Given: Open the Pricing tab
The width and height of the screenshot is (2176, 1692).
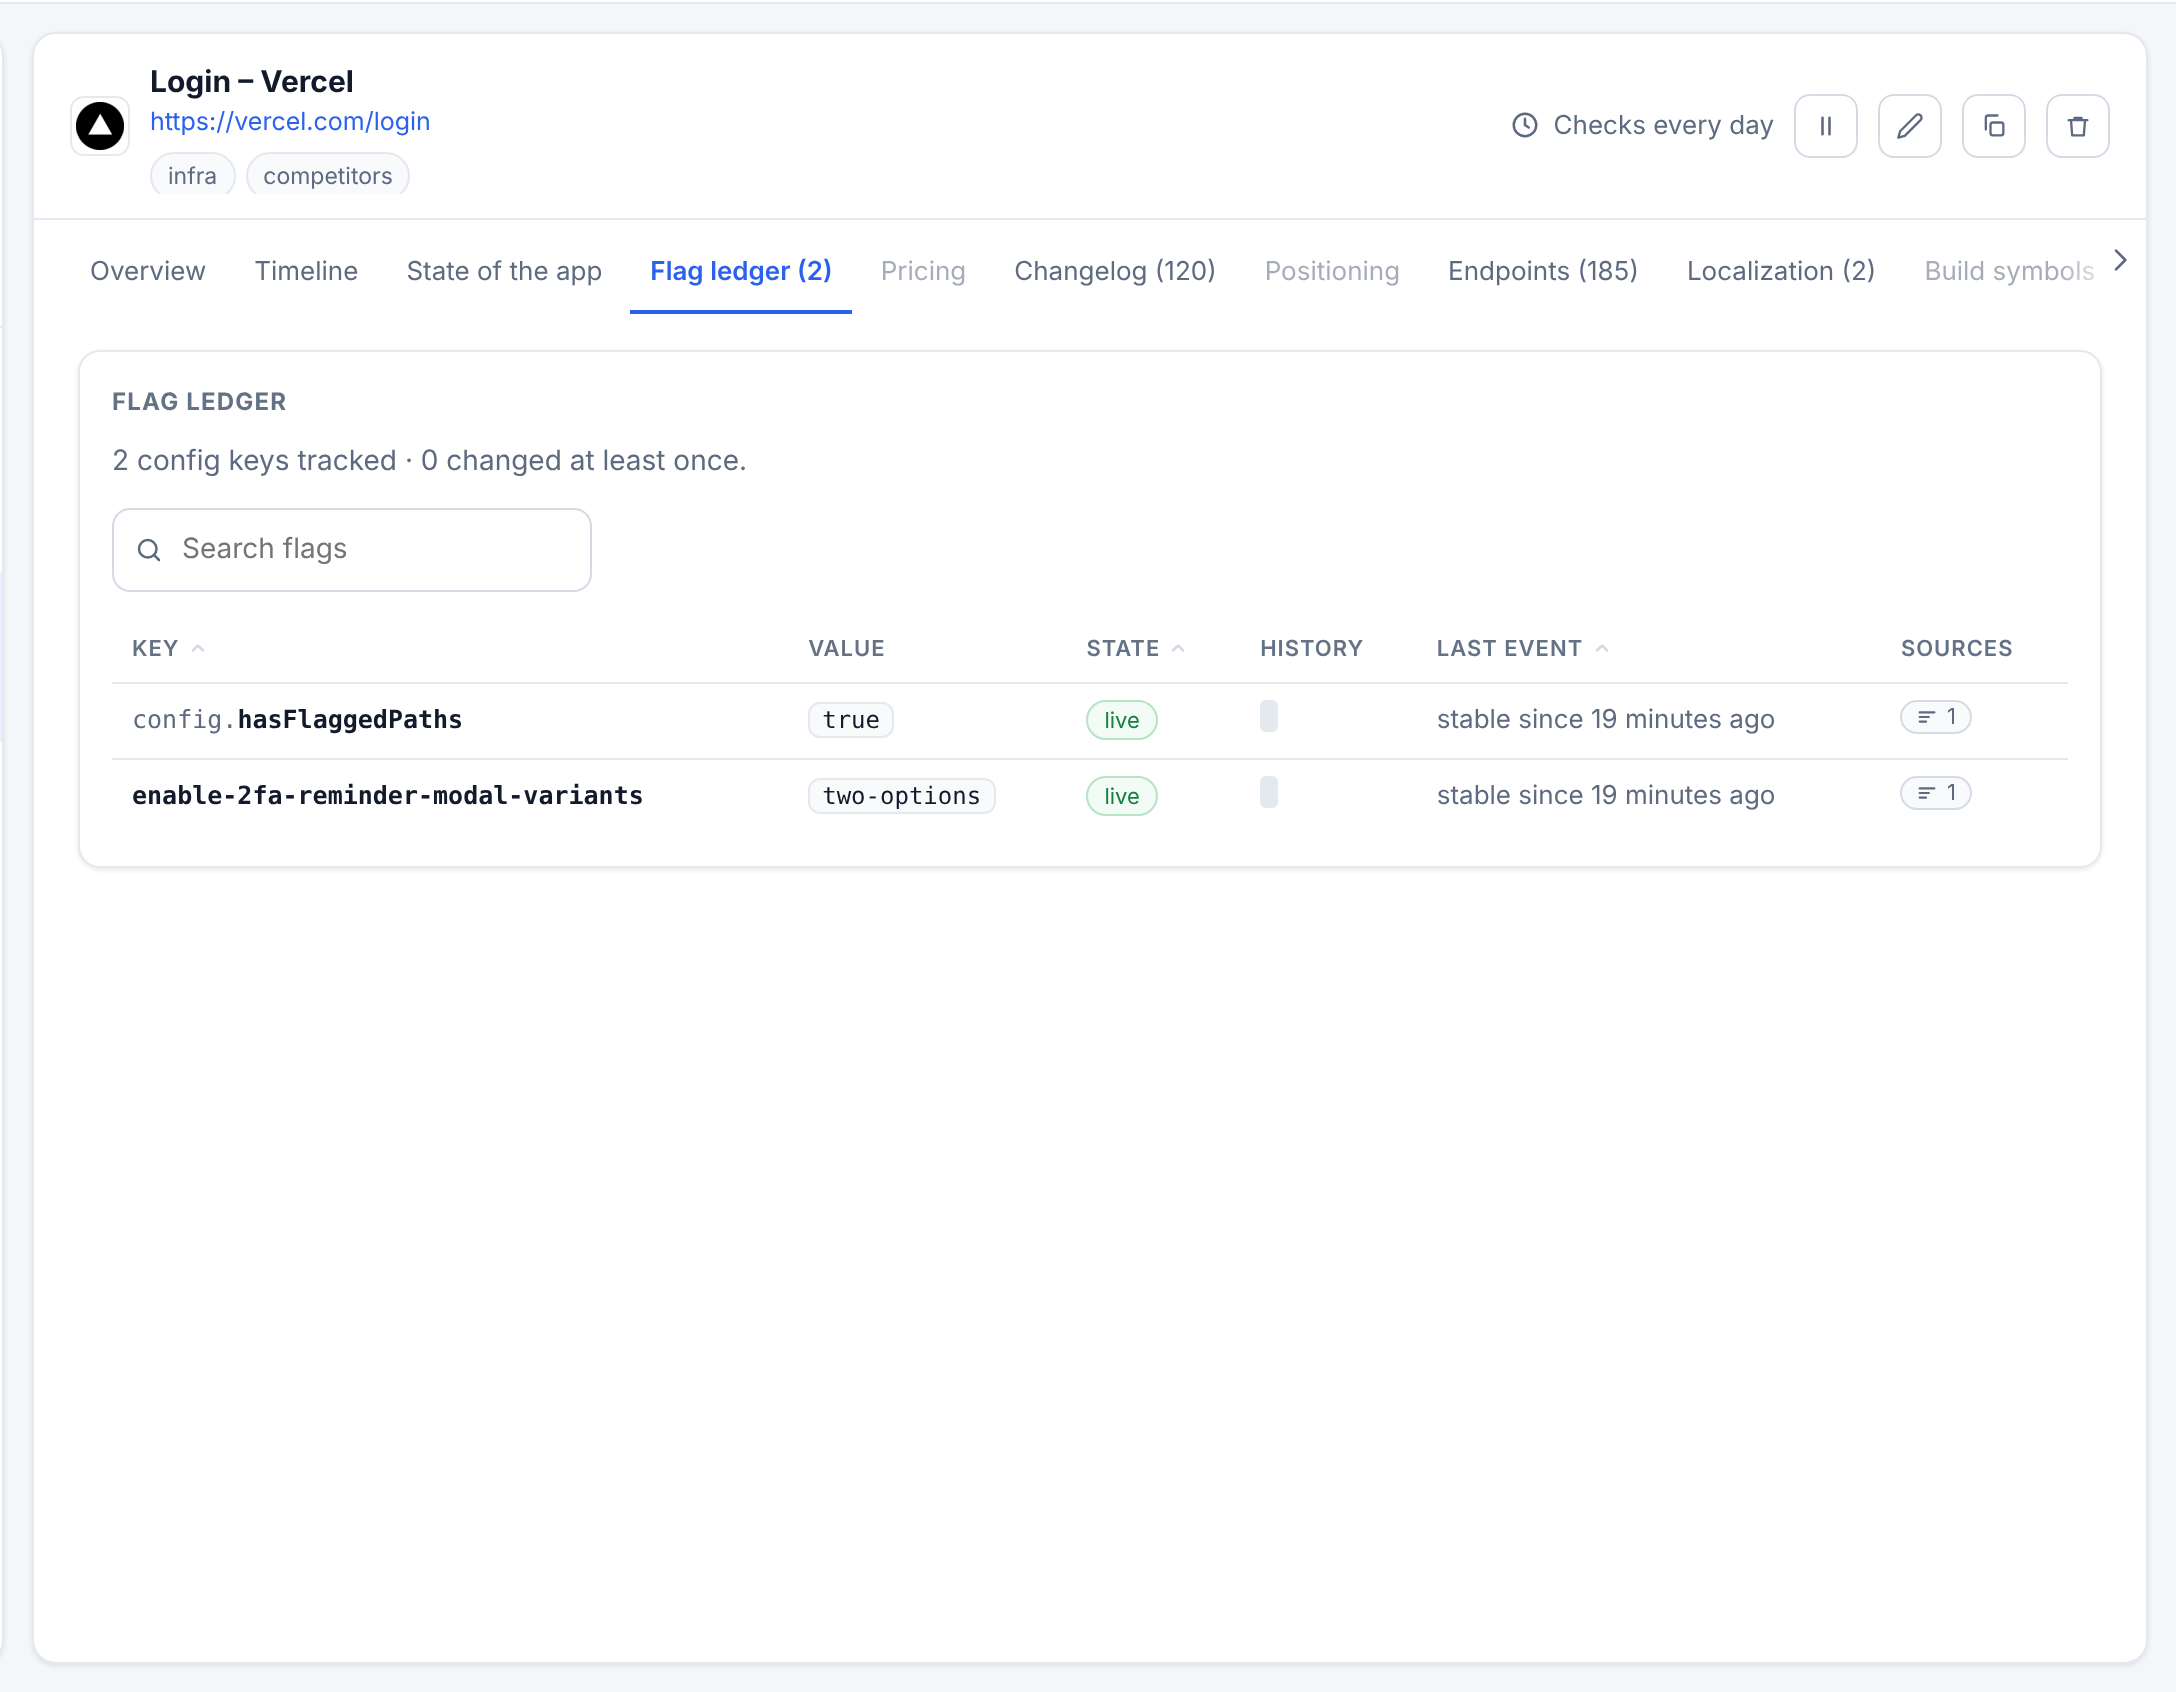Looking at the screenshot, I should (x=923, y=271).
